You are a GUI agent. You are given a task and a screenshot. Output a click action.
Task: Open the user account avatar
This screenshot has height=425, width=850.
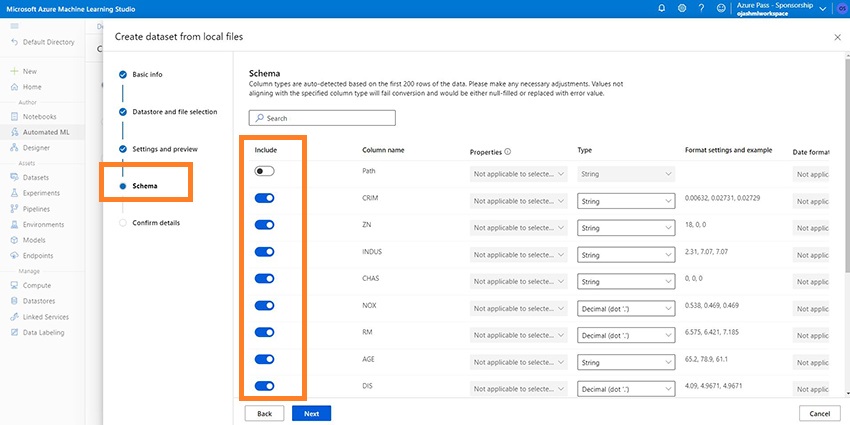coord(839,8)
